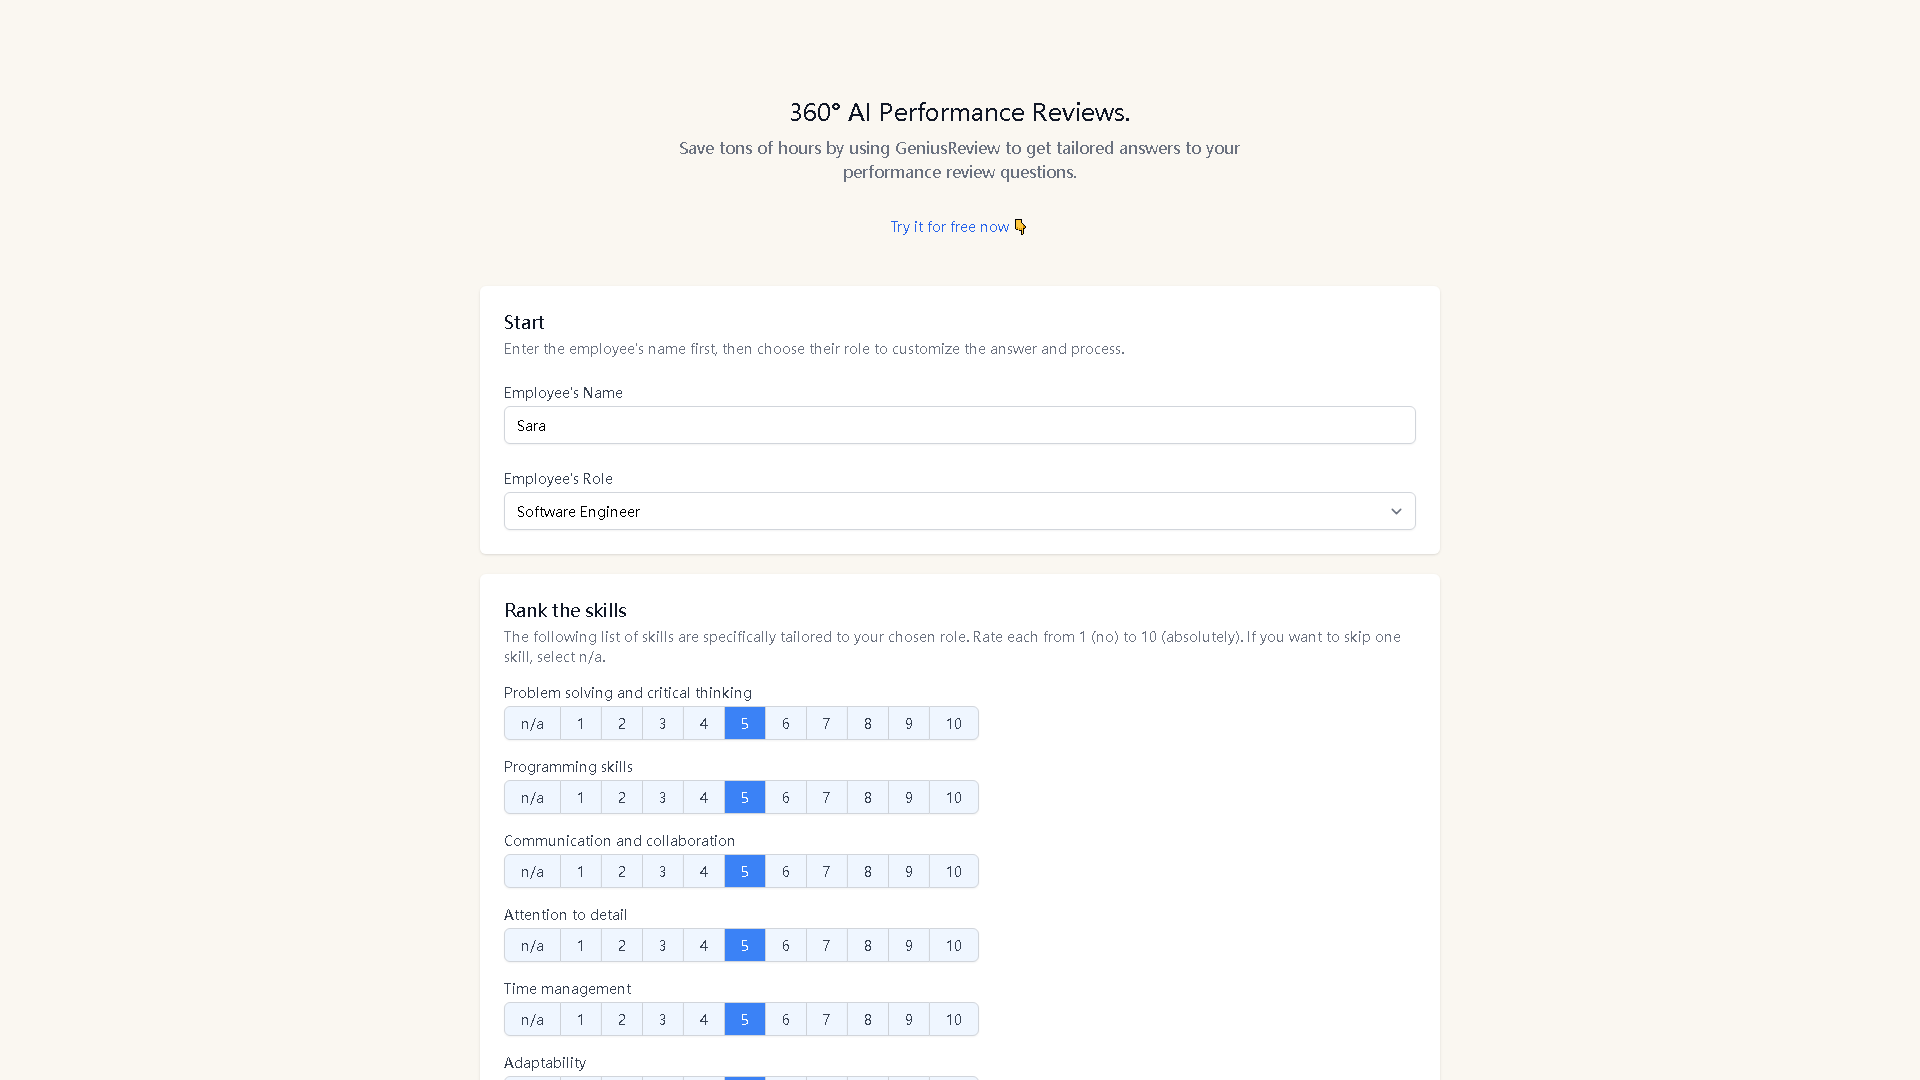Image resolution: width=1920 pixels, height=1080 pixels.
Task: Select rating 6 for Attention to detail
Action: (x=785, y=945)
